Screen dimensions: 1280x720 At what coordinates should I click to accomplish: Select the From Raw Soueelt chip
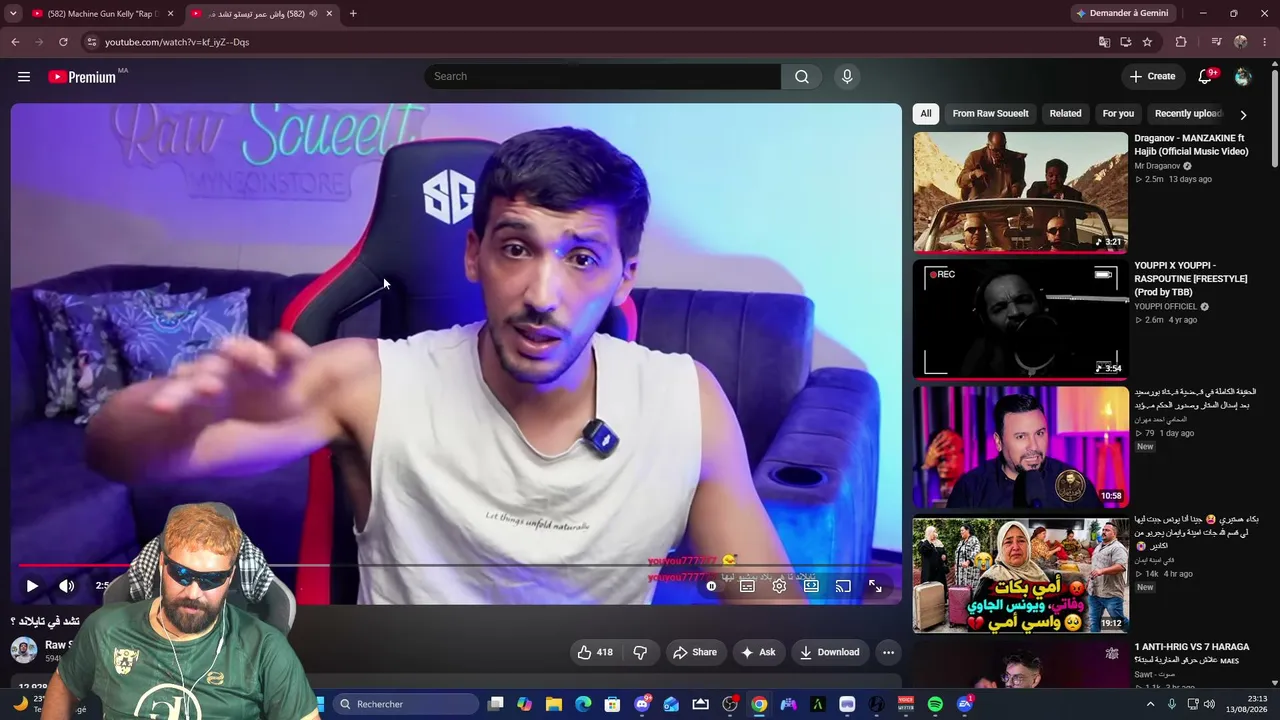pos(990,114)
